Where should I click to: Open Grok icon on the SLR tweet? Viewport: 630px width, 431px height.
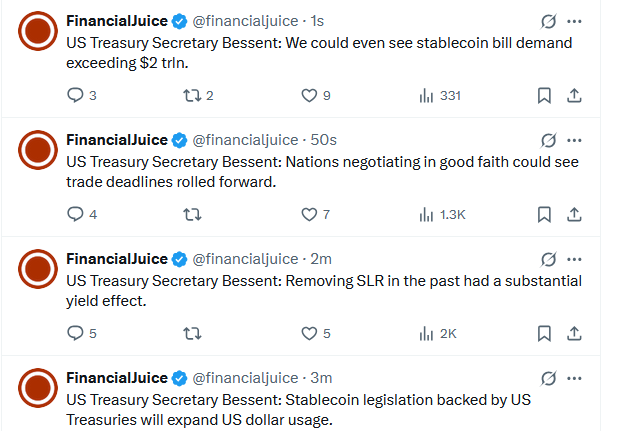548,259
